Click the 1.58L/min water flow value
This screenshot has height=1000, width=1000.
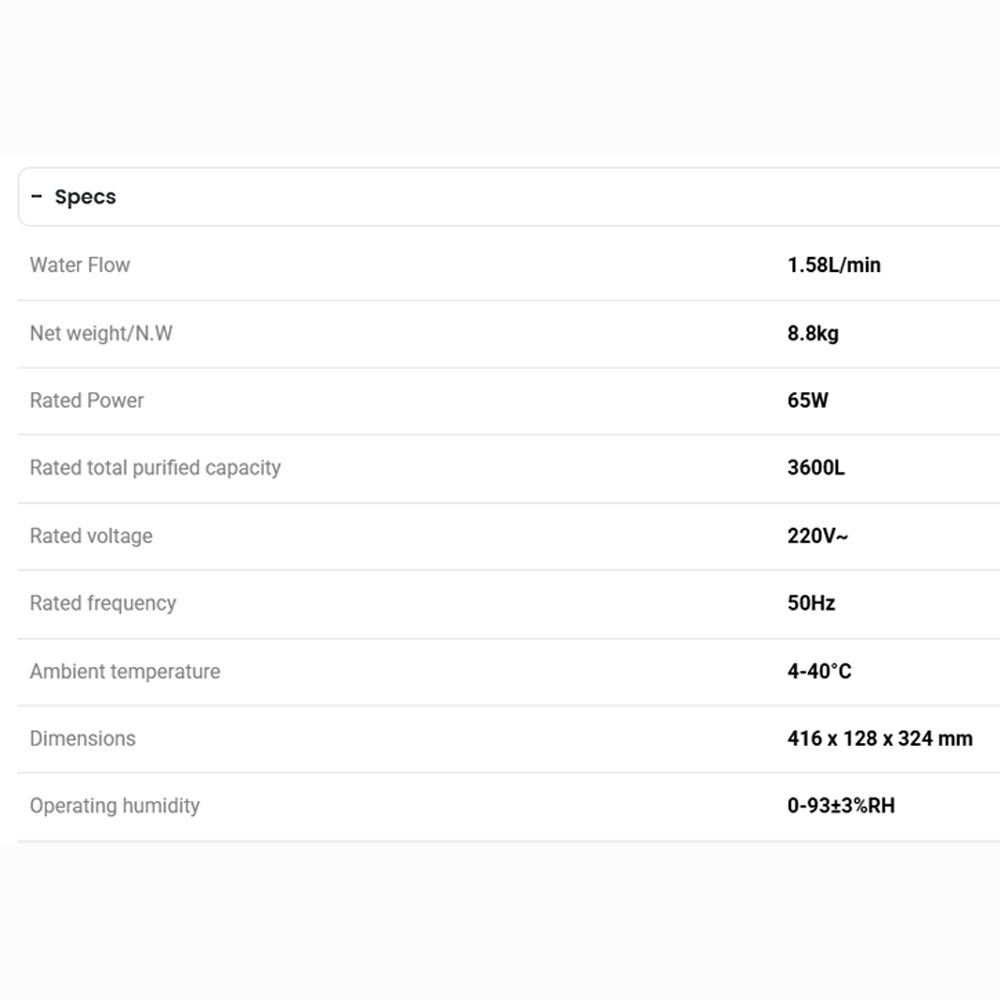[834, 265]
